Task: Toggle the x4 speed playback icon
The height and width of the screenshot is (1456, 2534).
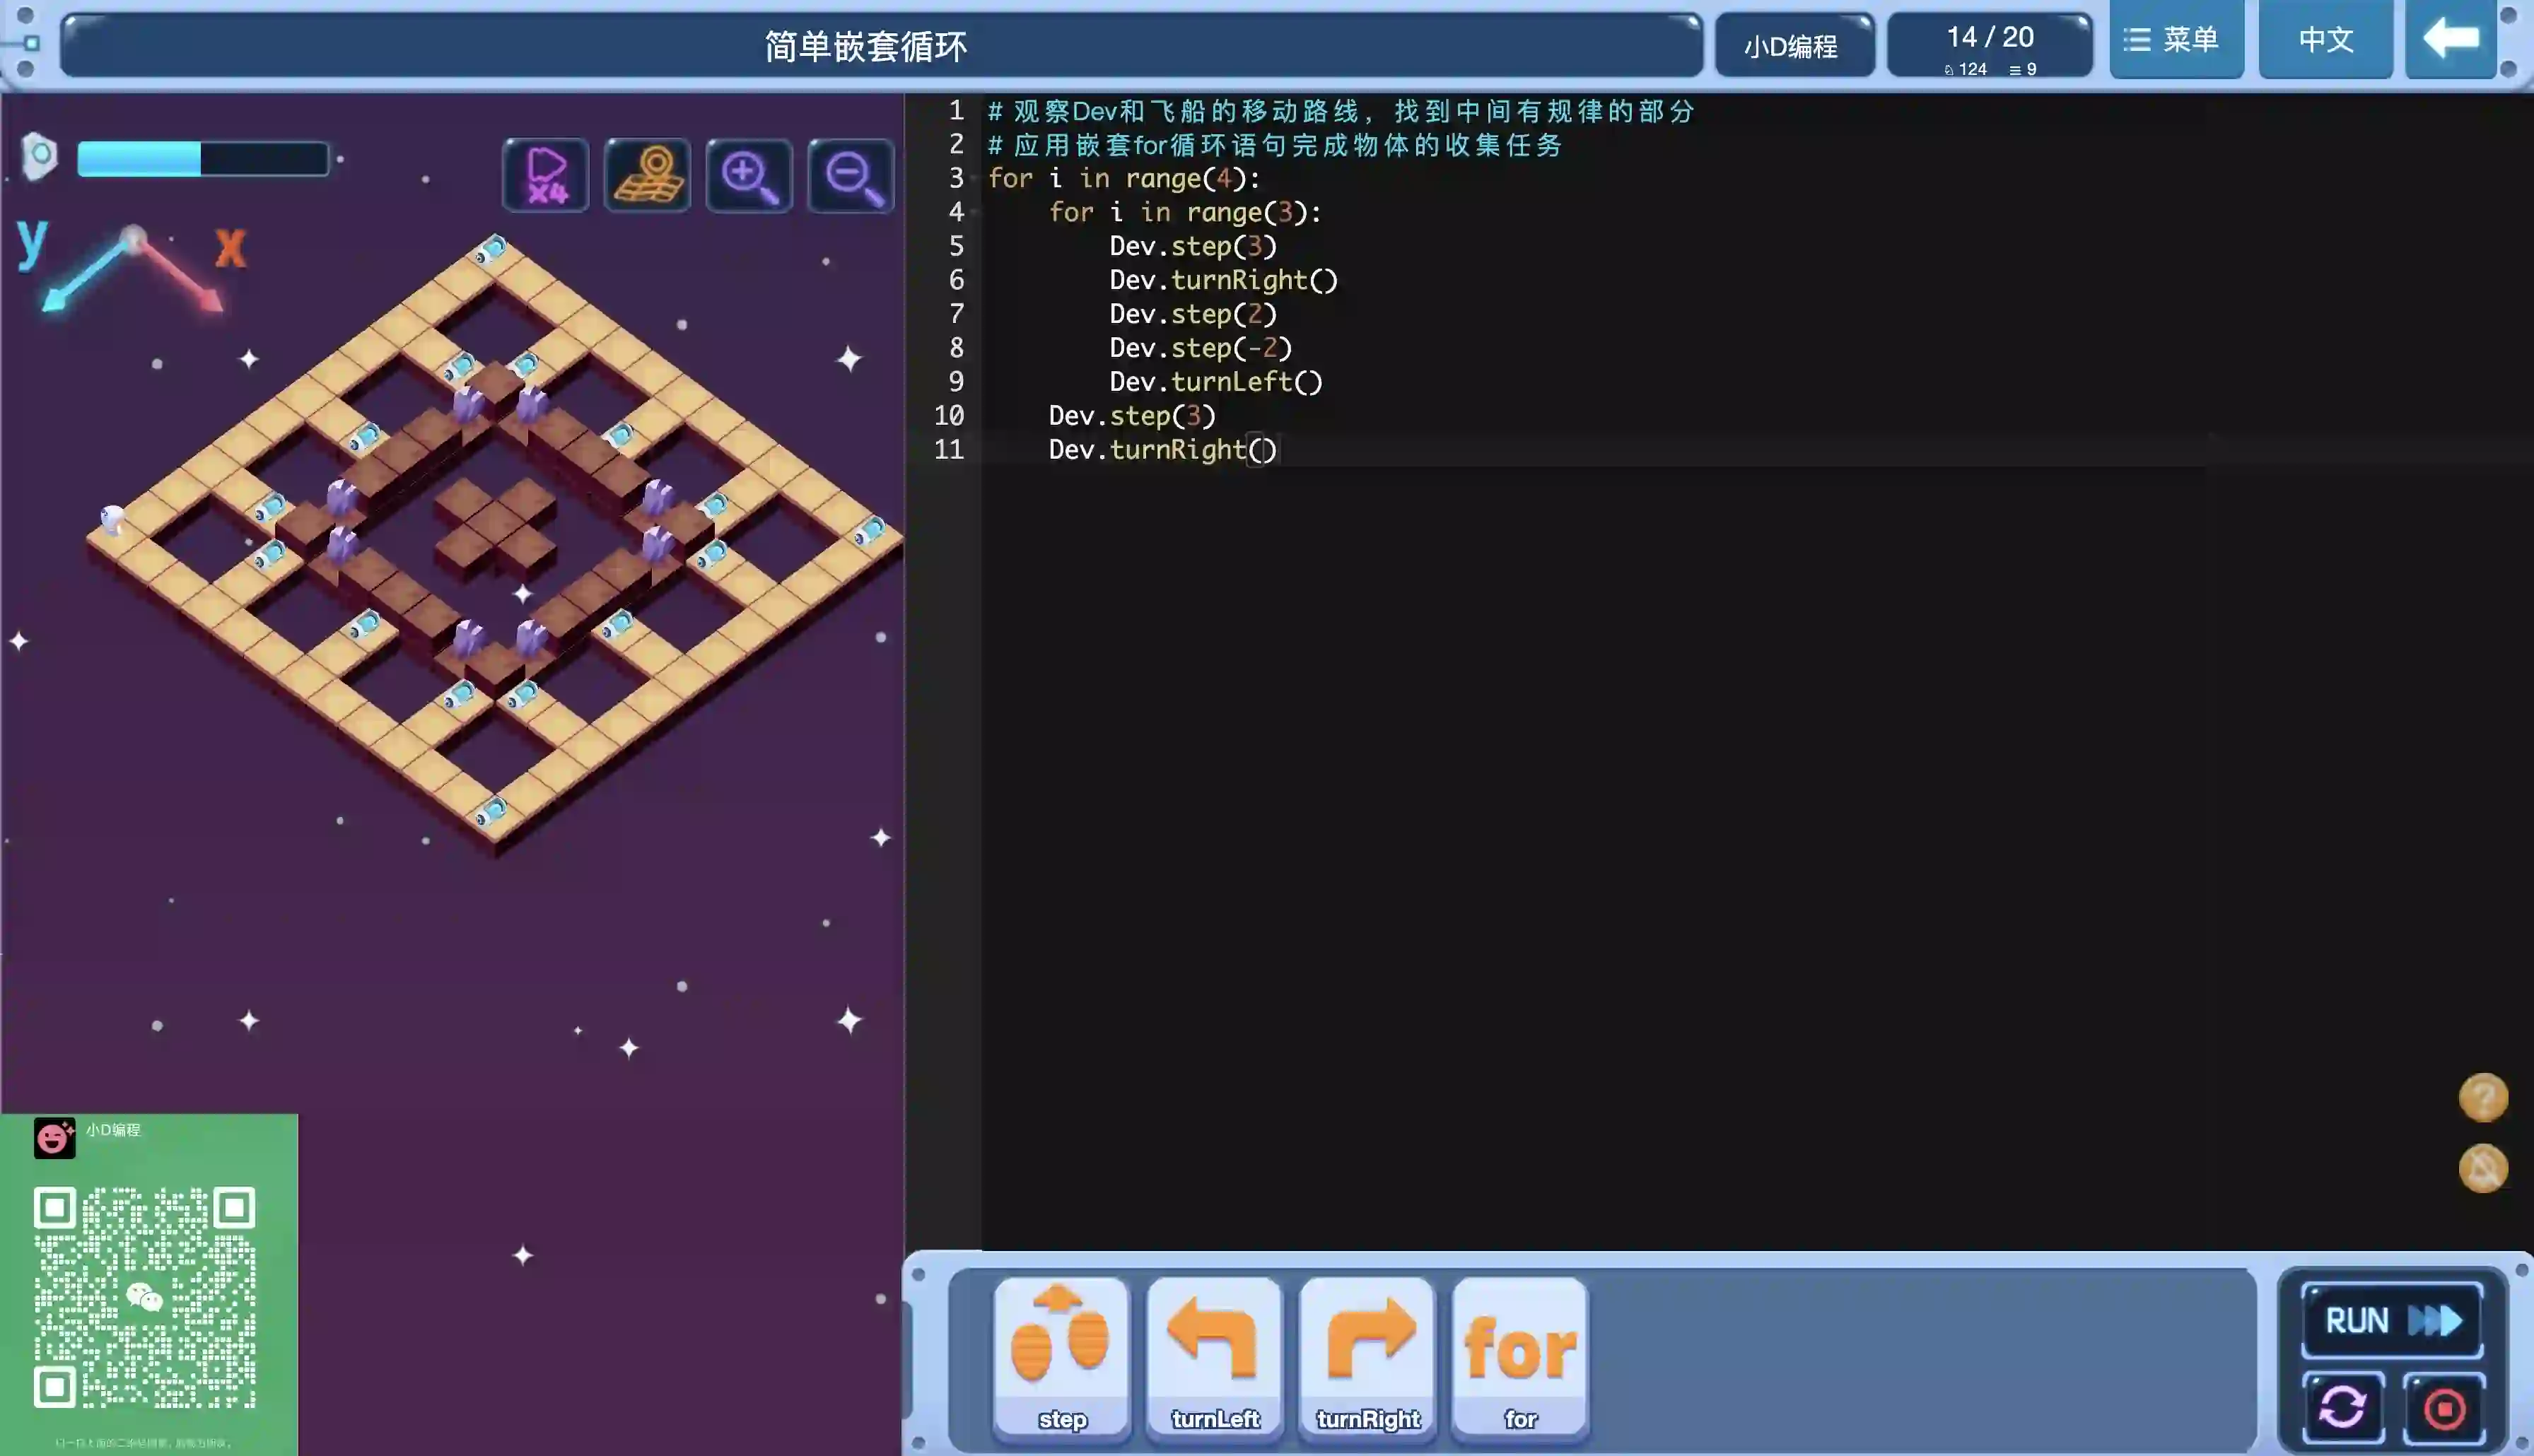Action: coord(546,175)
